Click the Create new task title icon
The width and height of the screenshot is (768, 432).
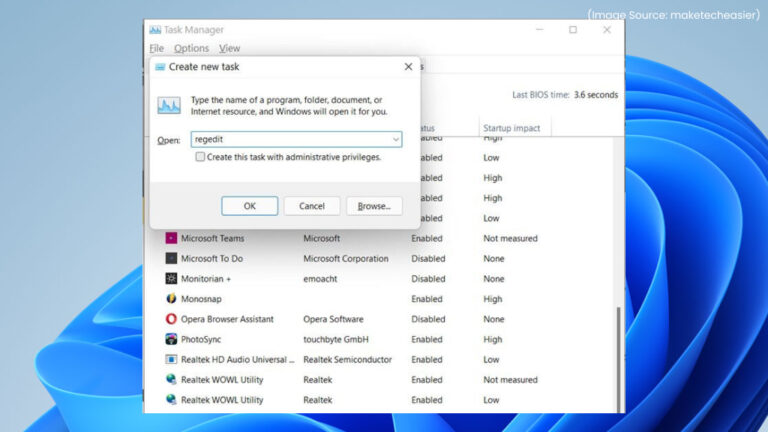click(x=160, y=67)
